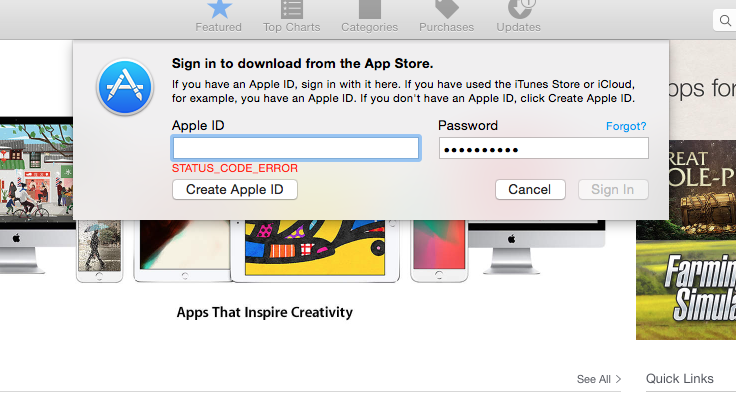The image size is (736, 400).
Task: Open the Updates tab
Action: [x=519, y=17]
